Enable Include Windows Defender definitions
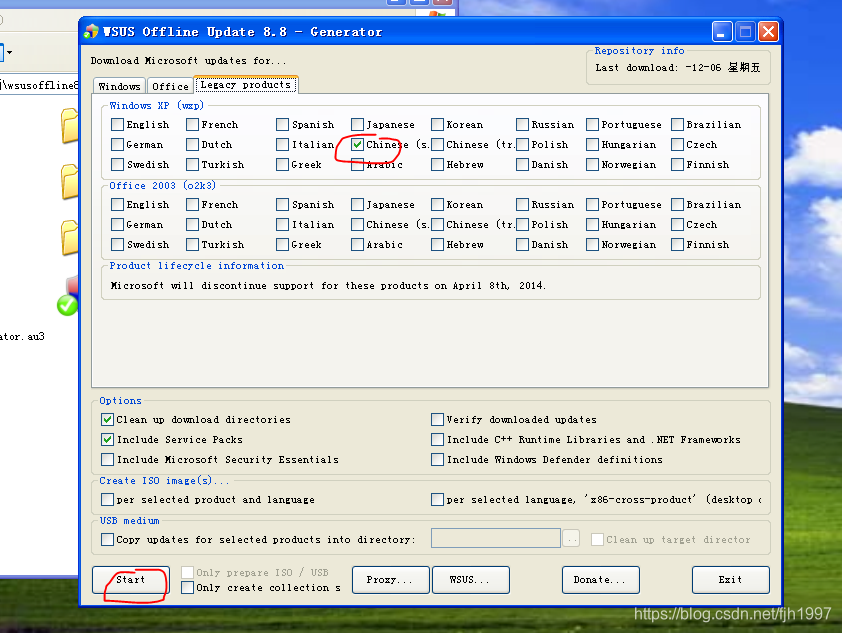 [438, 460]
